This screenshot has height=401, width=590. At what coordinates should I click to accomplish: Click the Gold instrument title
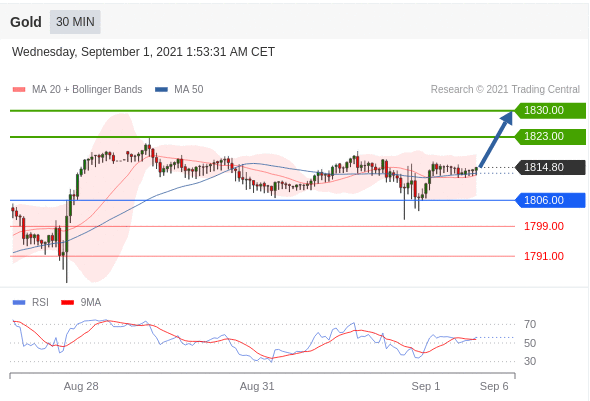(x=26, y=22)
